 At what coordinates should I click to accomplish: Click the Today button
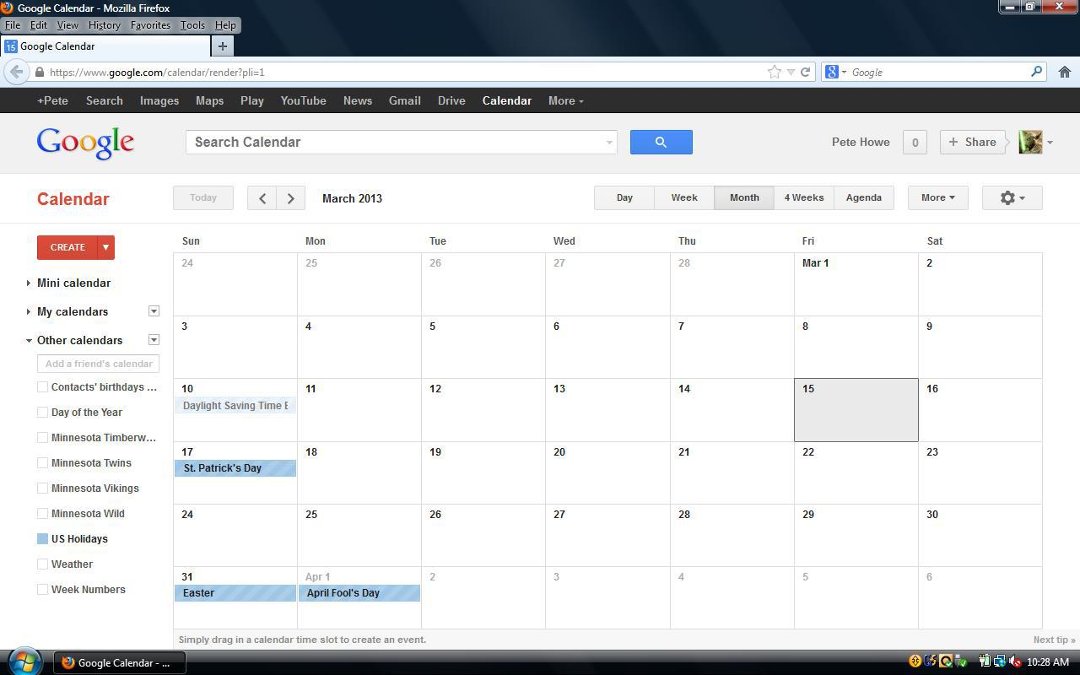203,198
